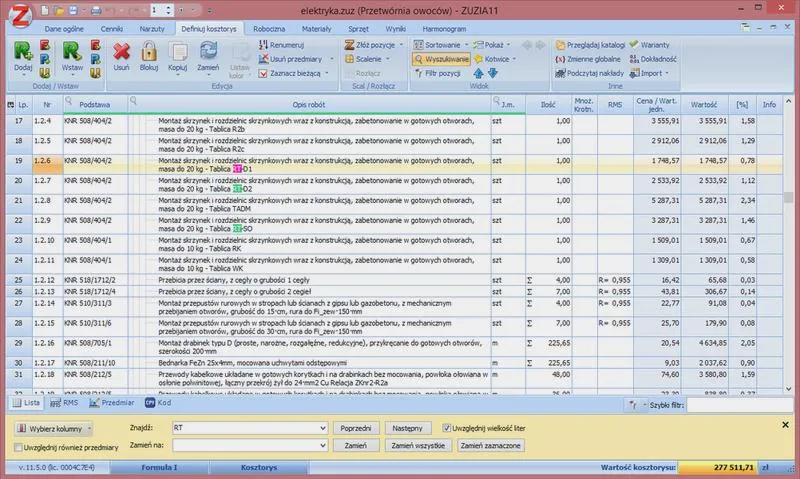Switch to the RMS bottom tab
Viewport: 800px width, 479px height.
click(x=64, y=403)
